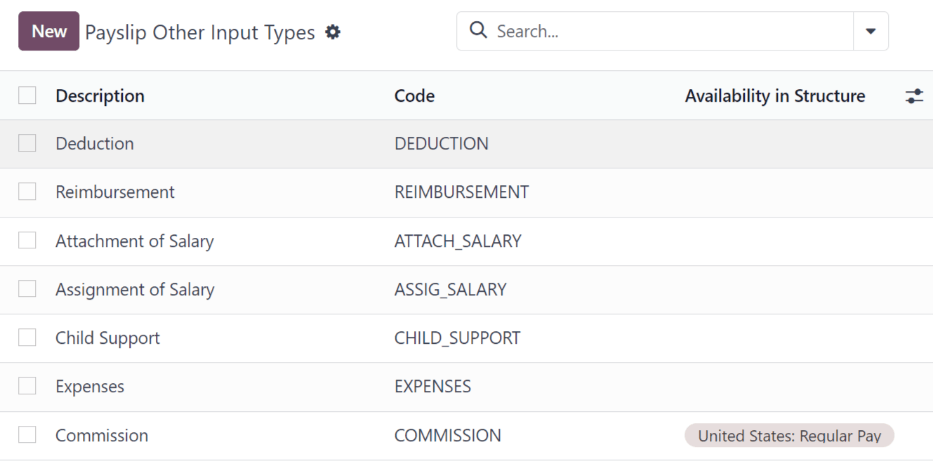This screenshot has width=933, height=461.
Task: Sort by the Code column header
Action: (x=414, y=96)
